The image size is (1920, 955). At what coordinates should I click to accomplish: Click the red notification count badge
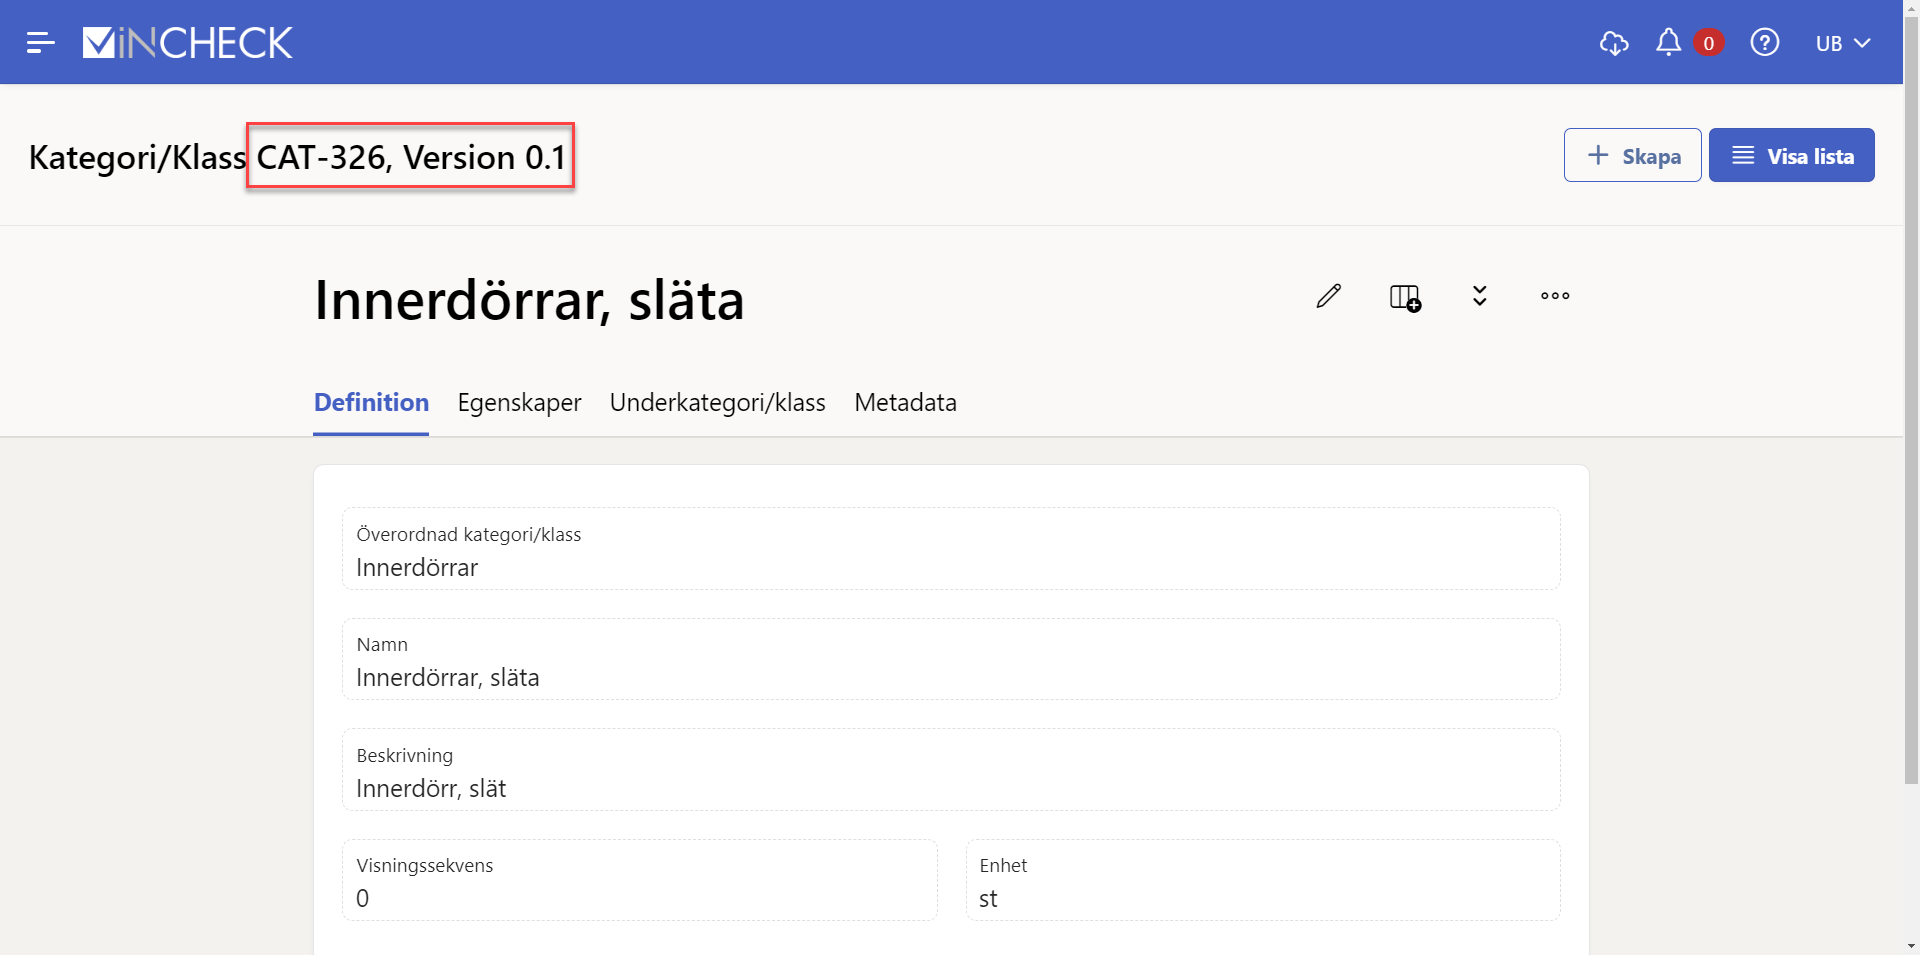1708,43
